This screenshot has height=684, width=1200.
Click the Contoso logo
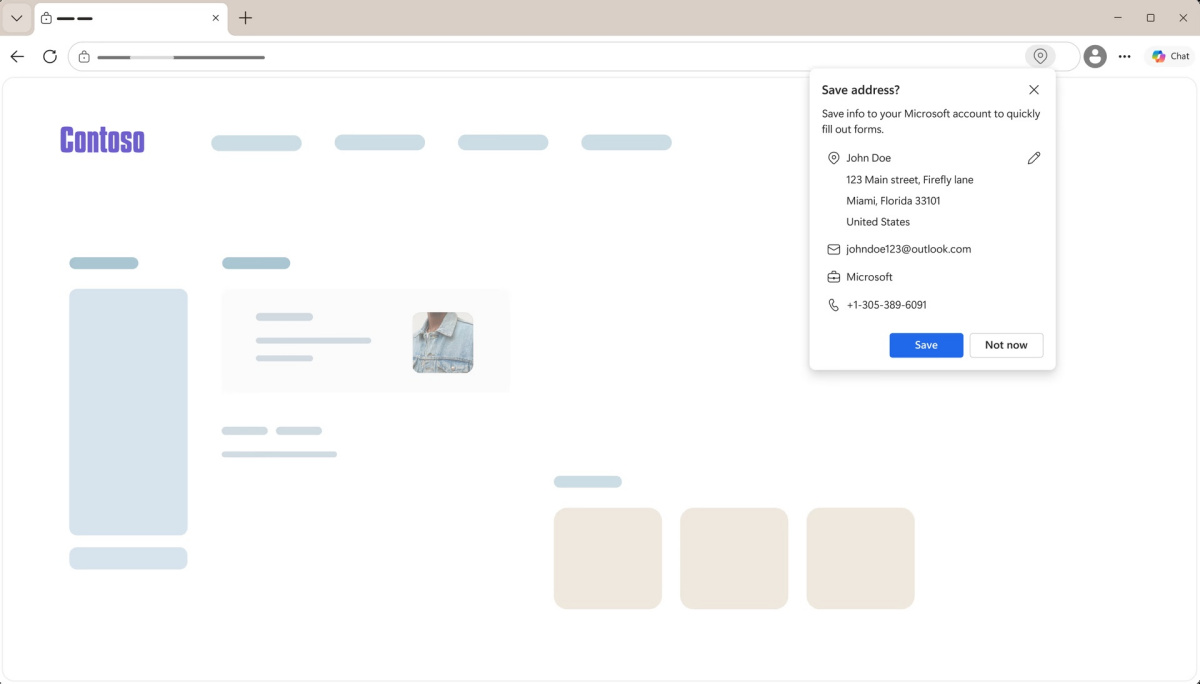pyautogui.click(x=102, y=140)
